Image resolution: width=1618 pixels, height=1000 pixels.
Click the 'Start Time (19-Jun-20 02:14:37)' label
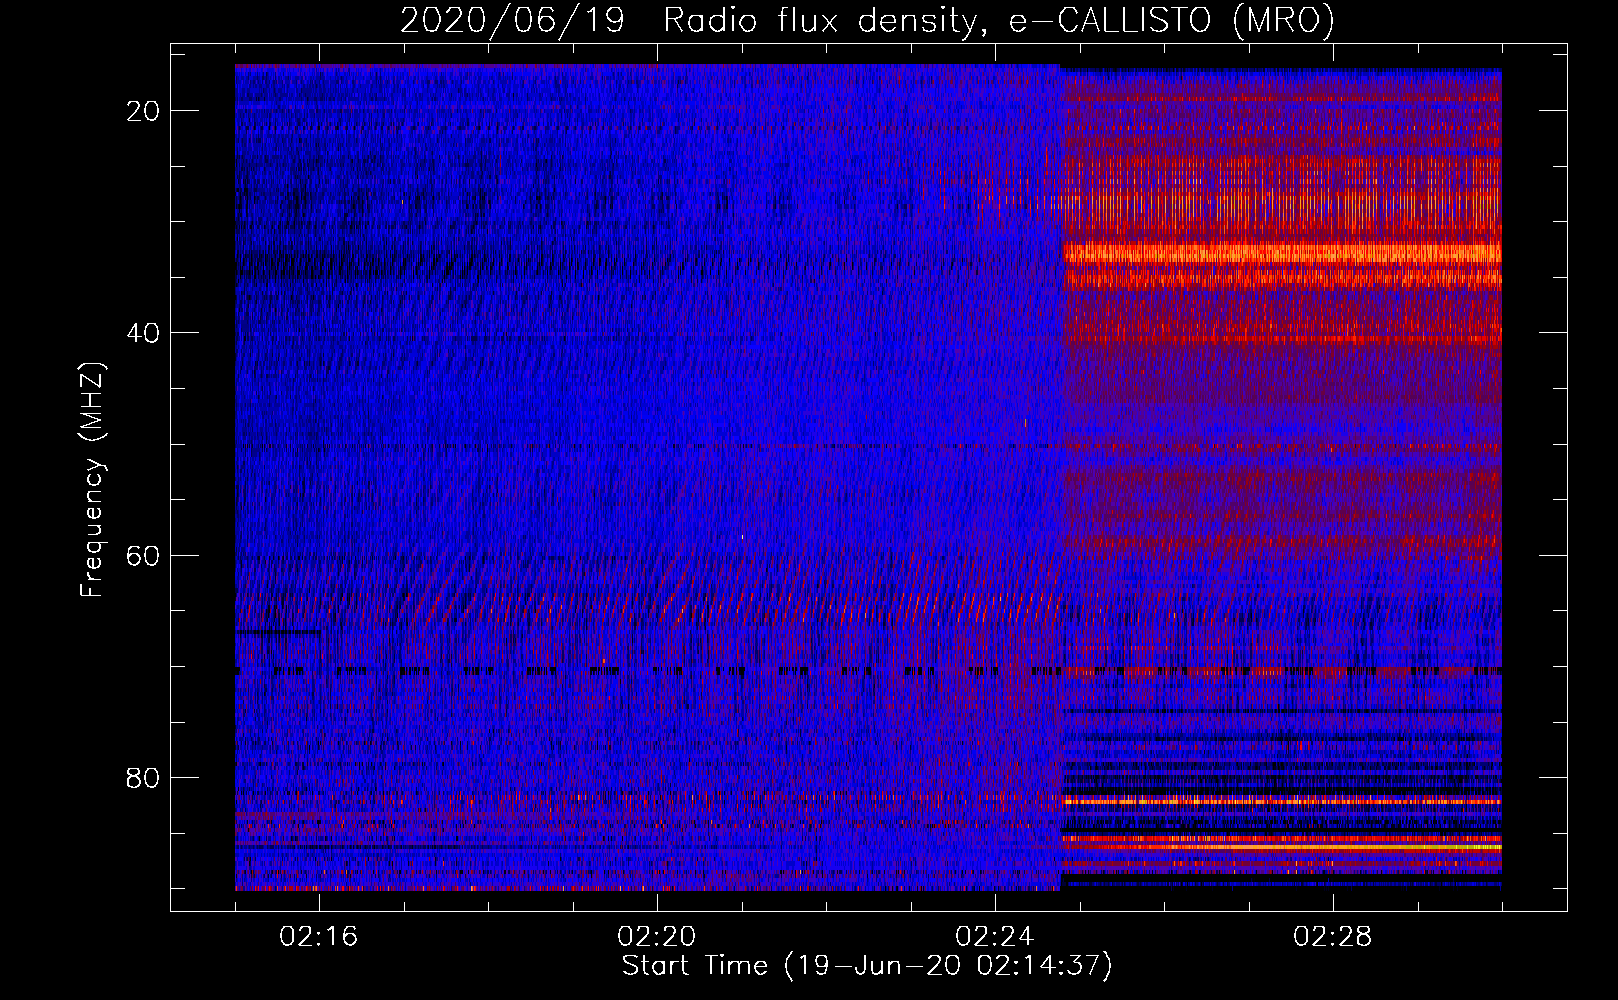(x=867, y=966)
